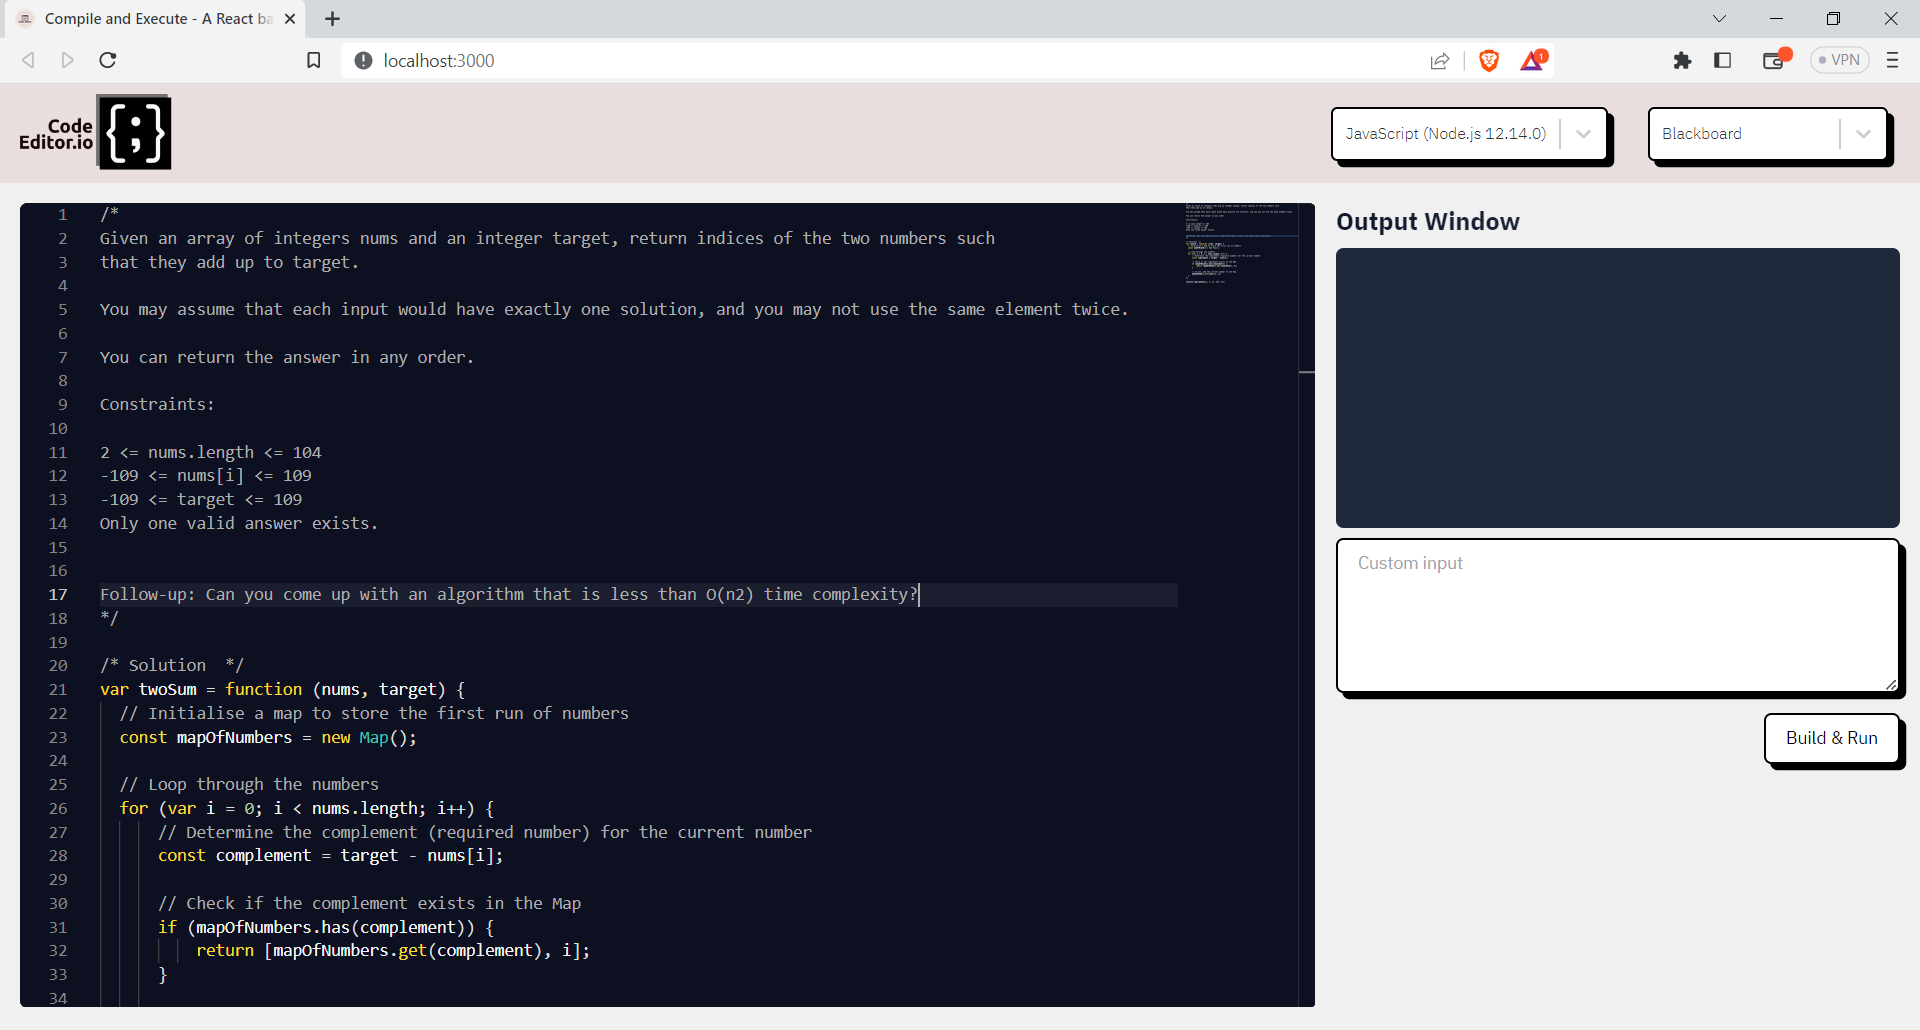1920x1030 pixels.
Task: Click the share icon in address bar
Action: [x=1440, y=60]
